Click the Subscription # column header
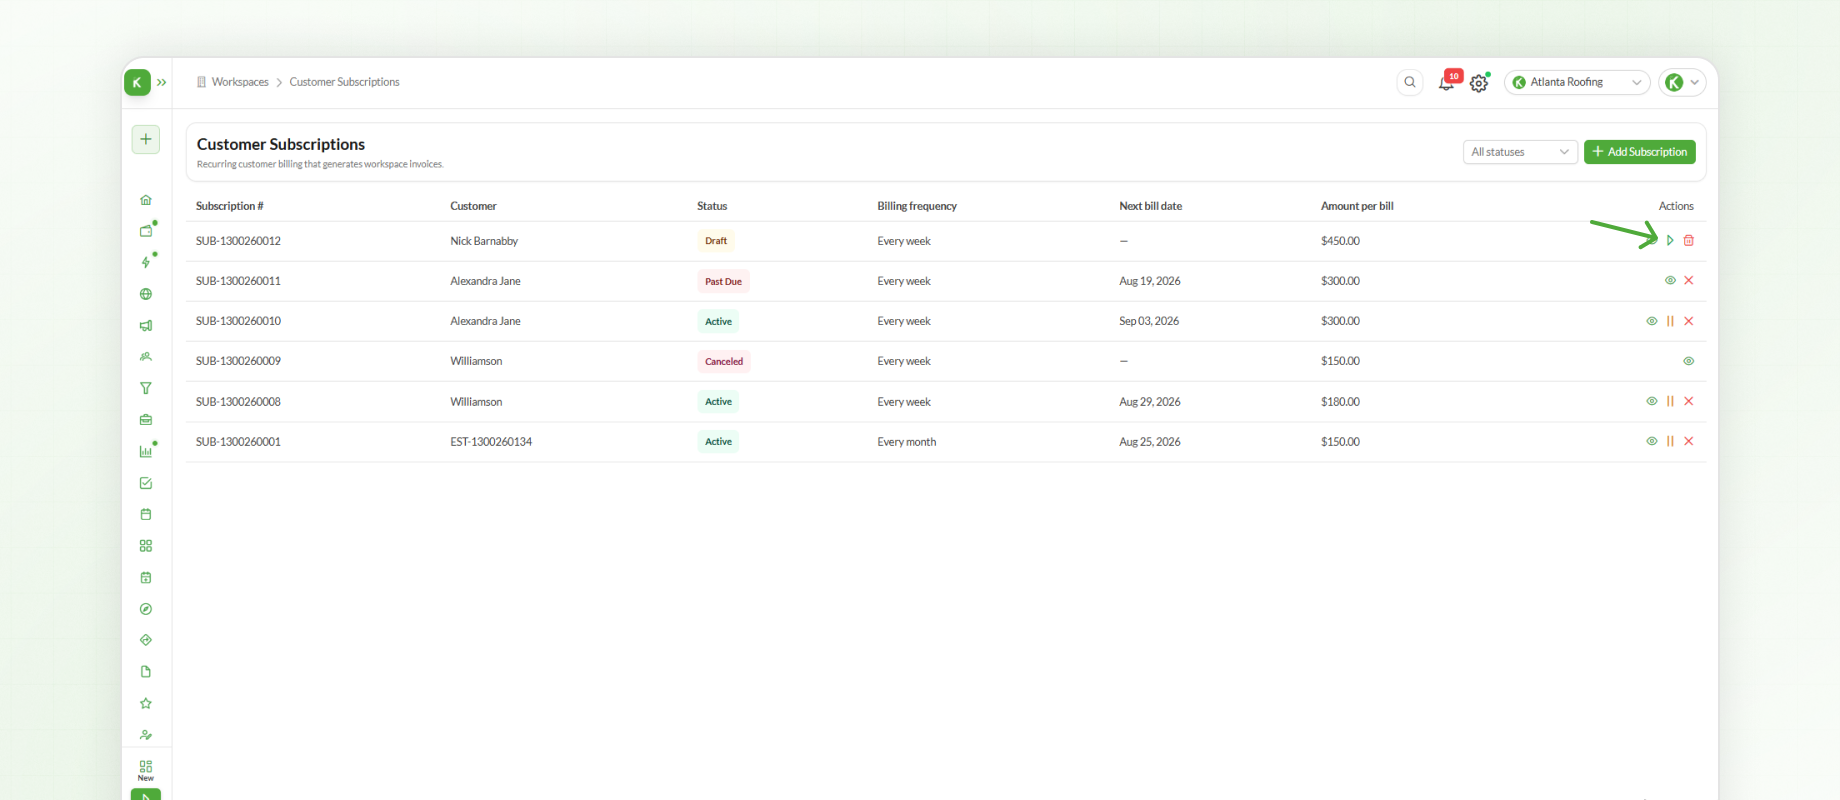Image resolution: width=1840 pixels, height=800 pixels. coord(230,206)
